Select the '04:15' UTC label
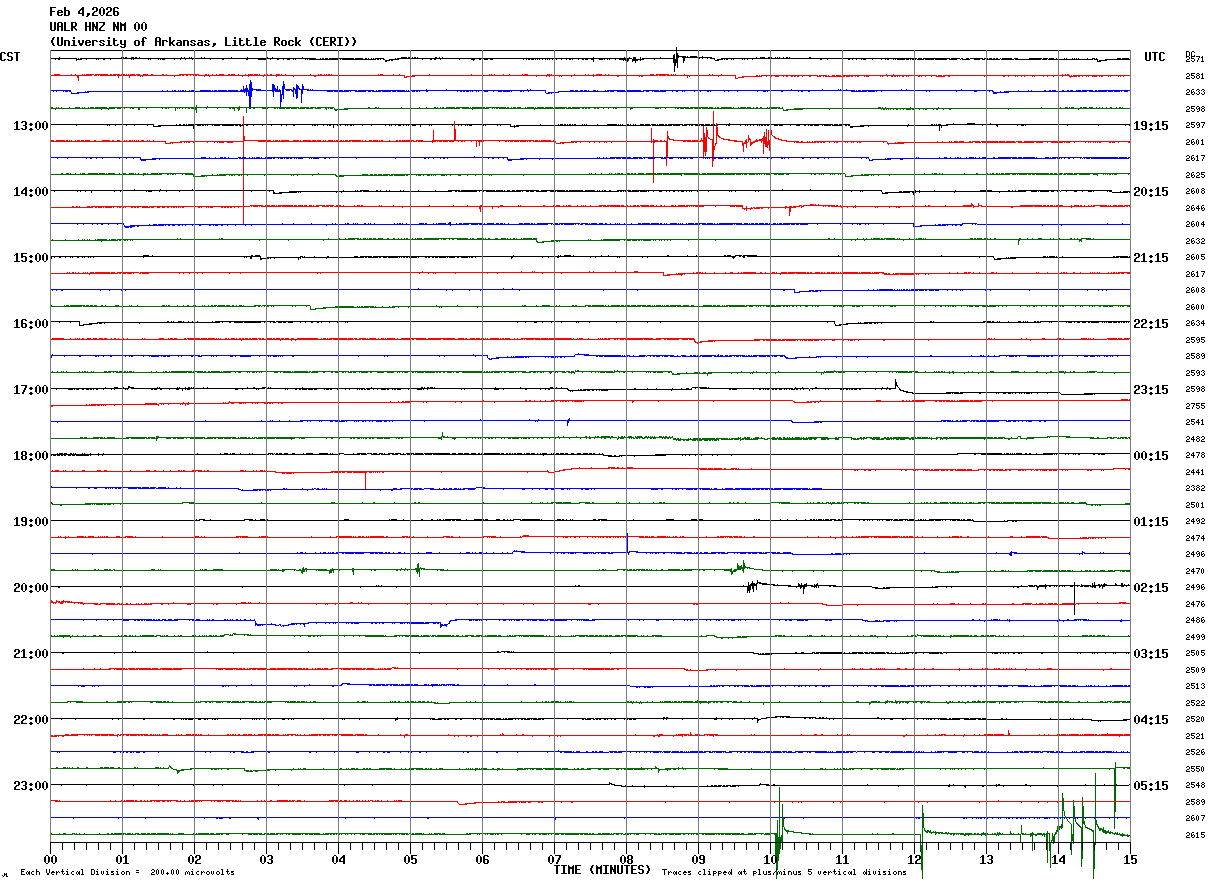Screen dimensions: 1210x886 tap(1151, 720)
